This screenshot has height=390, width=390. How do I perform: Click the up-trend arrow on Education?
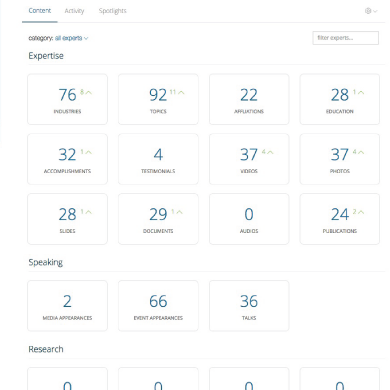pos(361,92)
